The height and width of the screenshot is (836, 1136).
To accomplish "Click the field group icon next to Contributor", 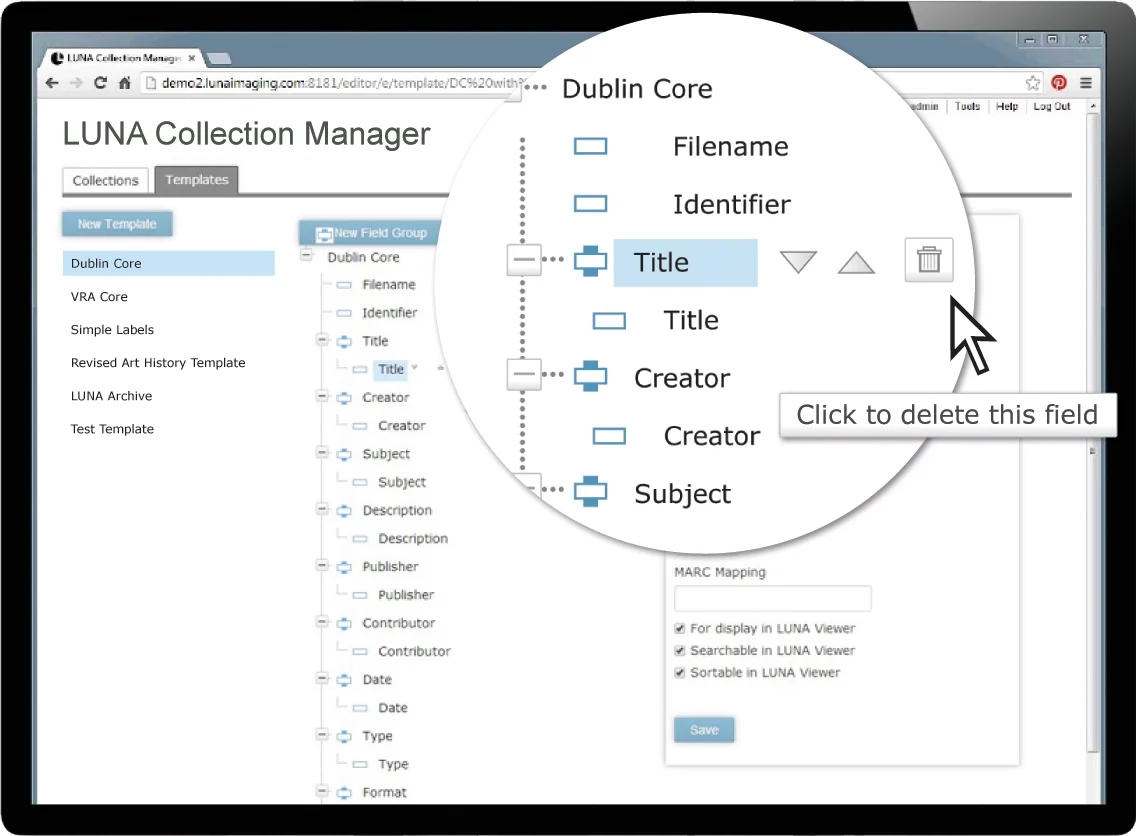I will pos(344,624).
